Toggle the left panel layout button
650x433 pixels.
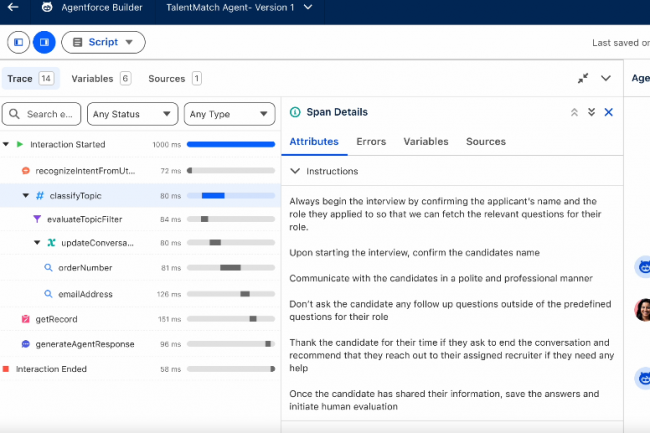(x=19, y=42)
